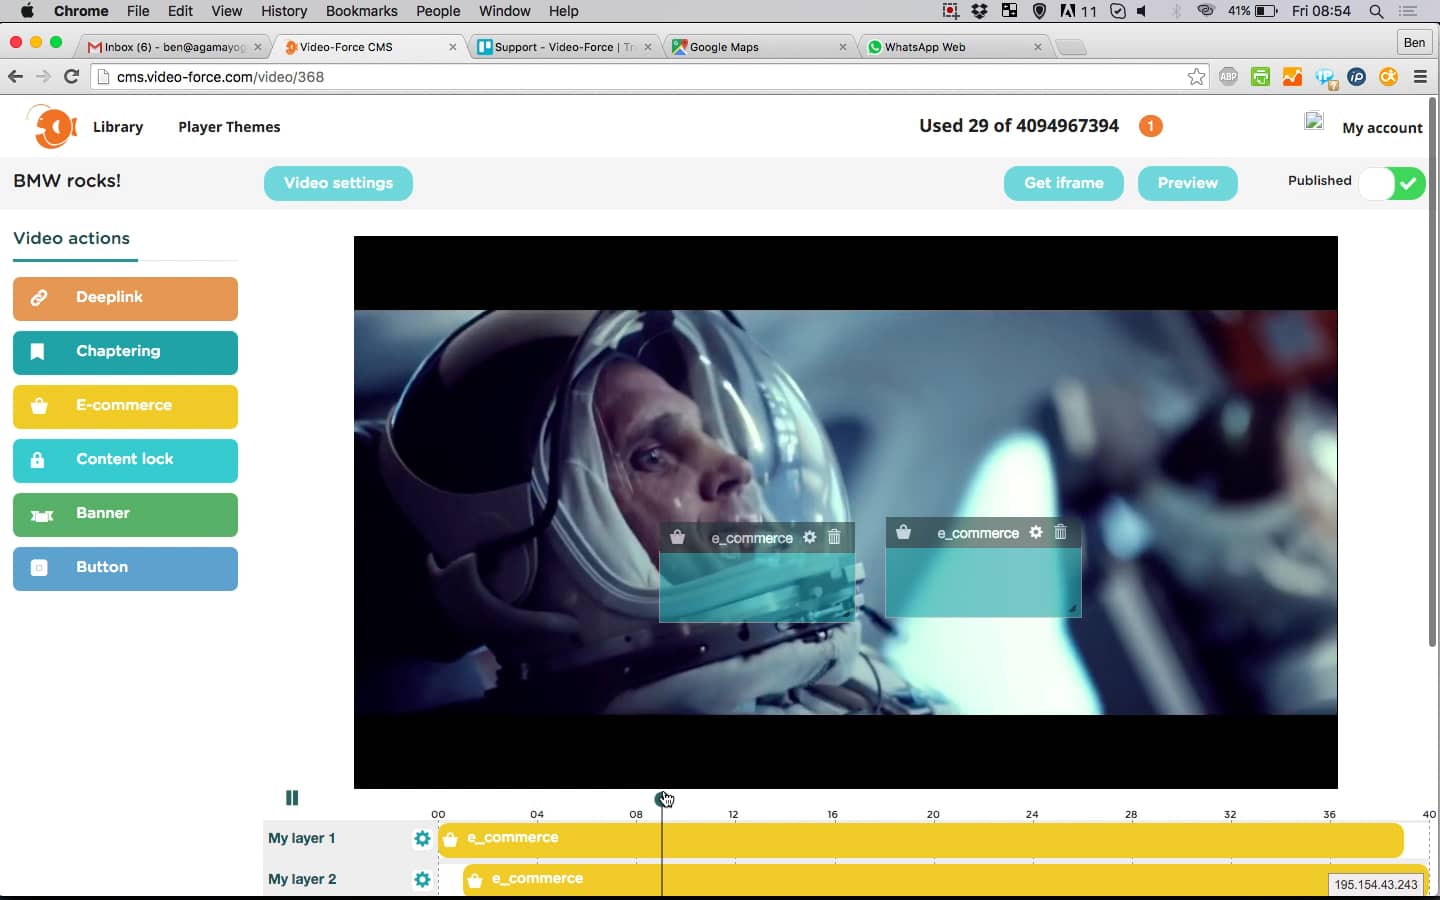Add an E-commerce action
Screen dimensions: 1440x900
(x=125, y=406)
